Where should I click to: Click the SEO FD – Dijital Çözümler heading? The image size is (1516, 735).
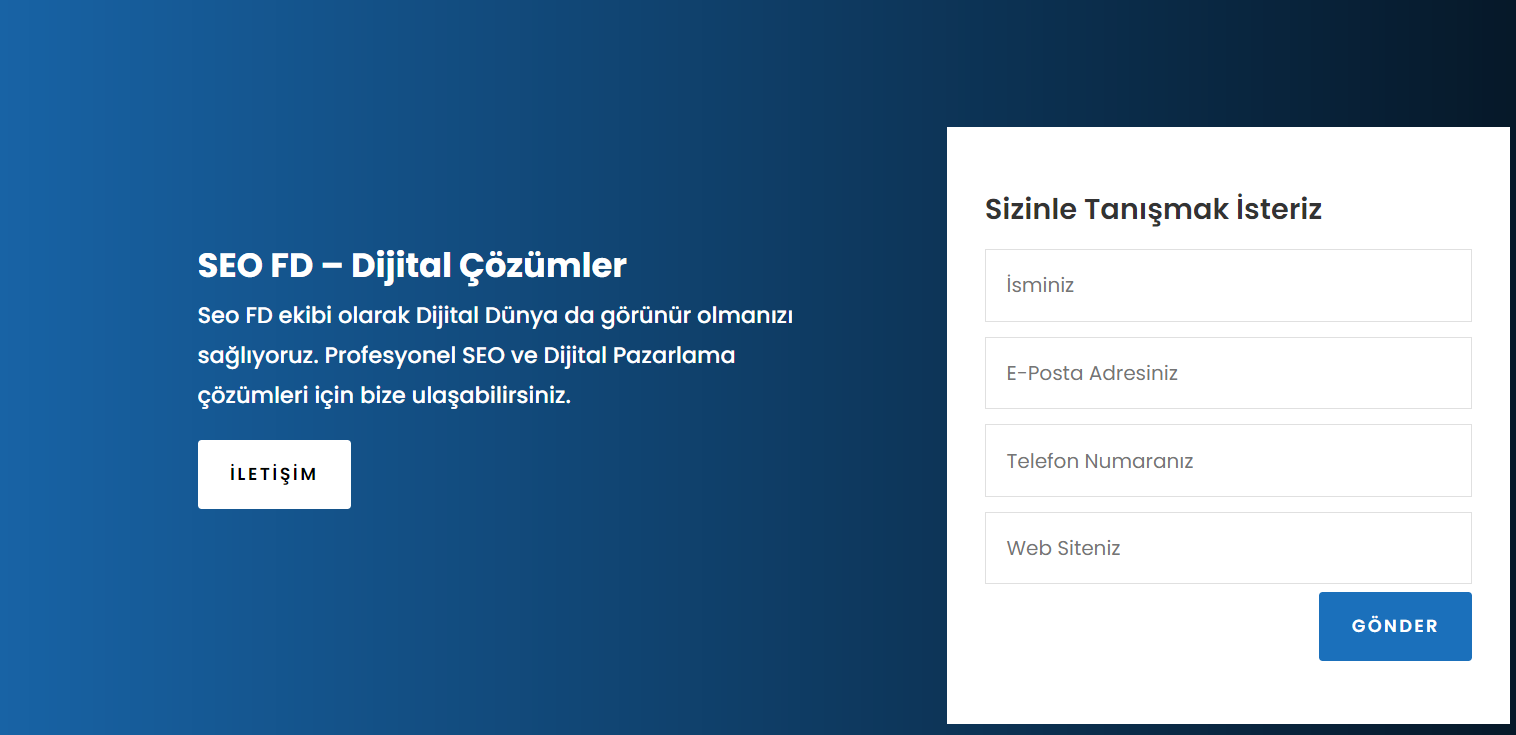pos(412,266)
